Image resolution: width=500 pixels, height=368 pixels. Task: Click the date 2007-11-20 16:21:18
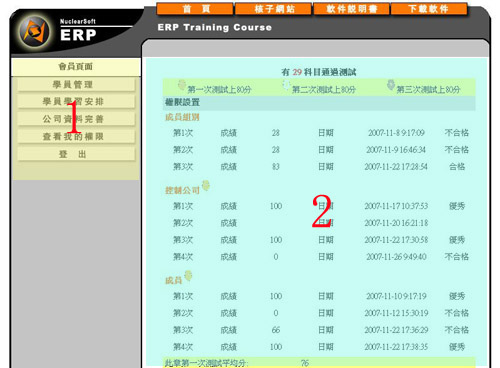coord(396,223)
